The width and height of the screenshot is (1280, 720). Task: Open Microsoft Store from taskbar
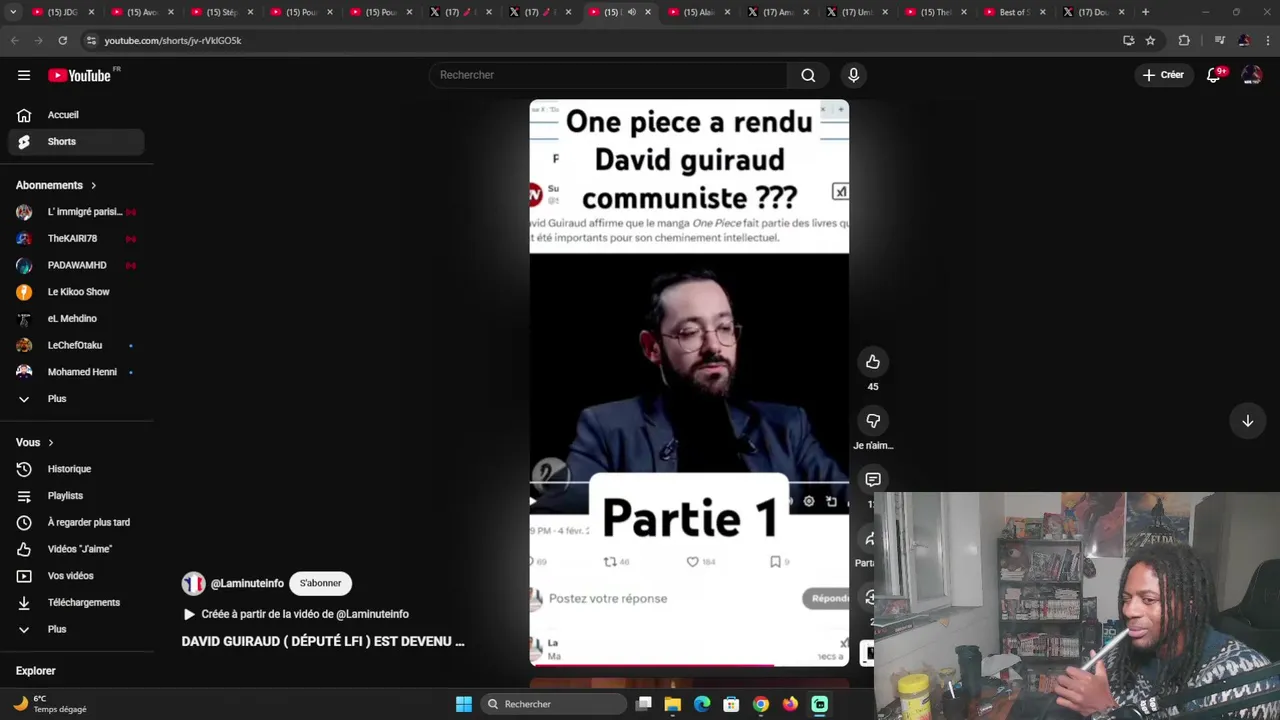(731, 704)
